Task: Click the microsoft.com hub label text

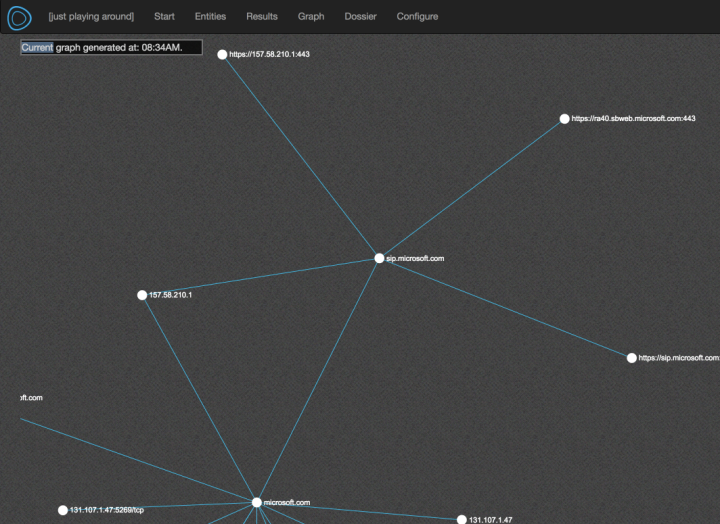Action: click(287, 502)
